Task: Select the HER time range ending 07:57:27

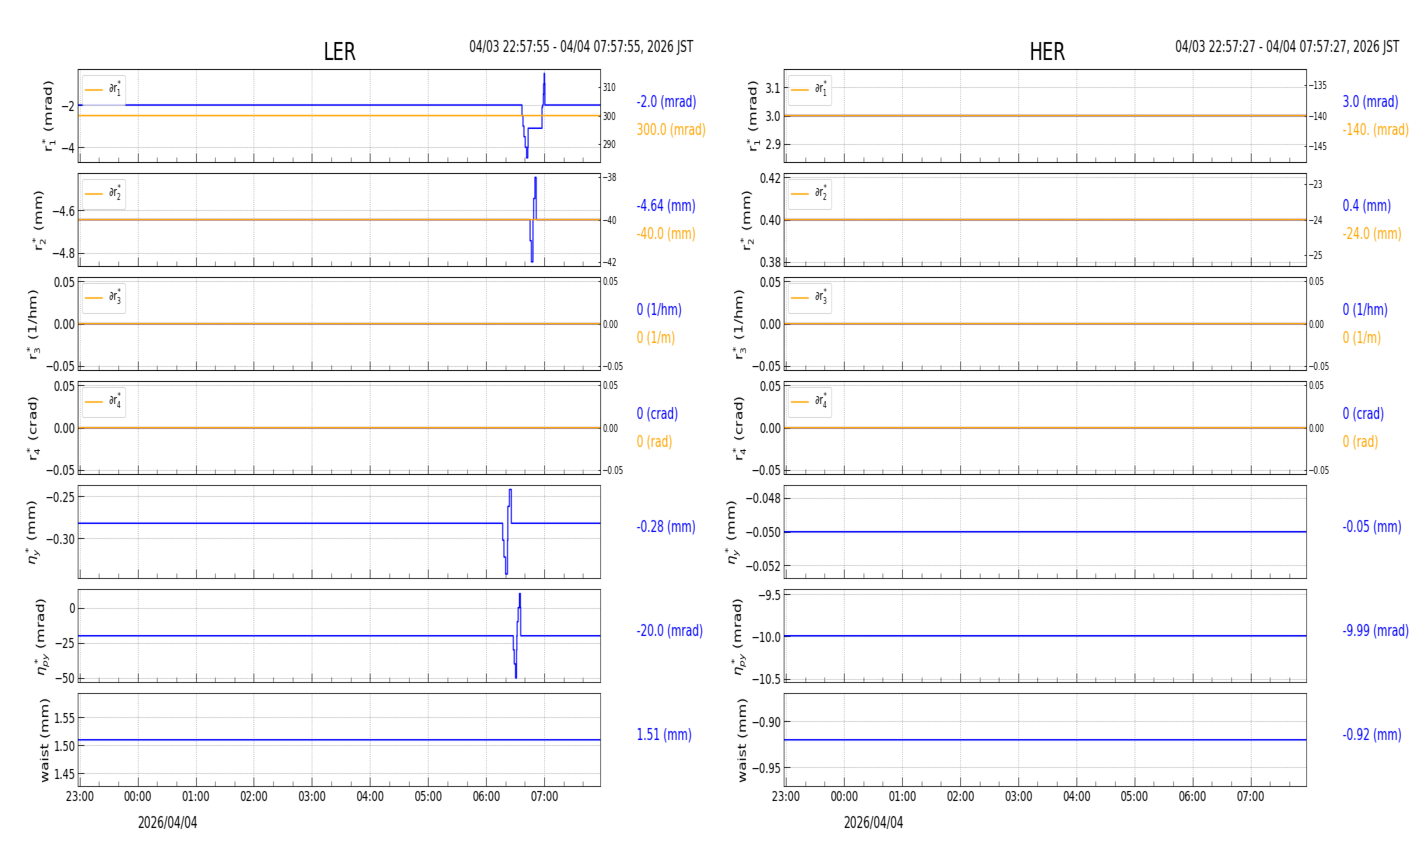Action: coord(1287,47)
